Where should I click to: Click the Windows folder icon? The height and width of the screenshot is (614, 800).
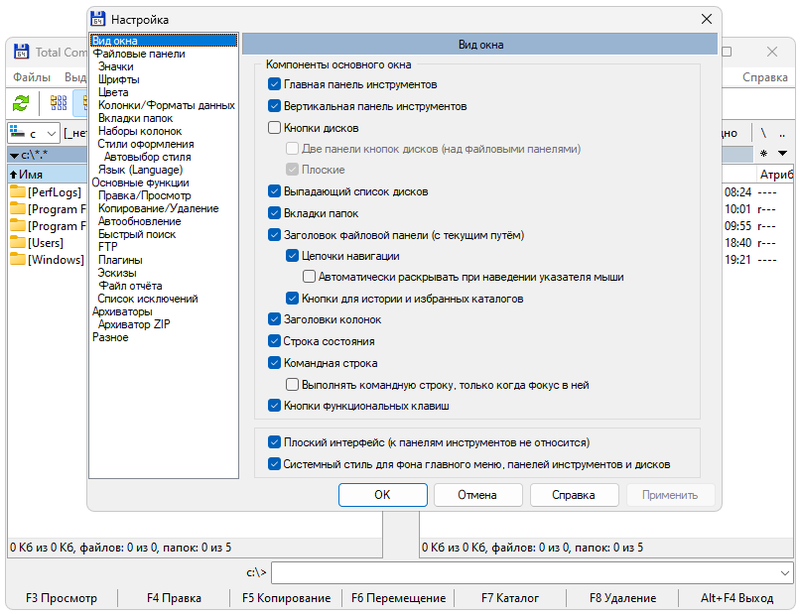point(17,259)
